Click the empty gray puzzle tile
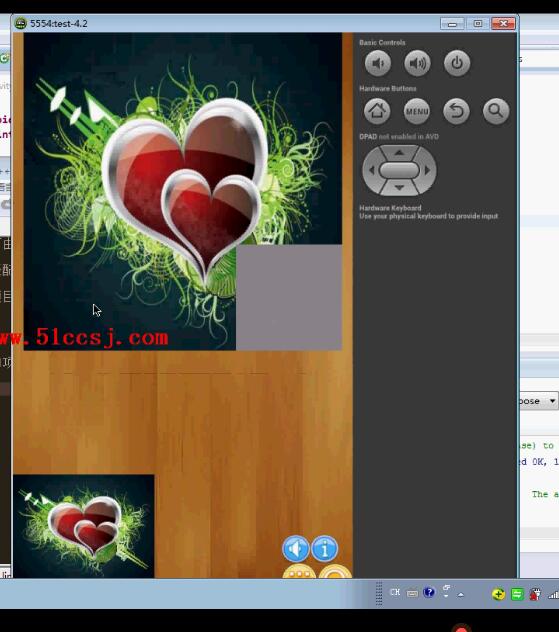This screenshot has height=632, width=559. pos(289,297)
